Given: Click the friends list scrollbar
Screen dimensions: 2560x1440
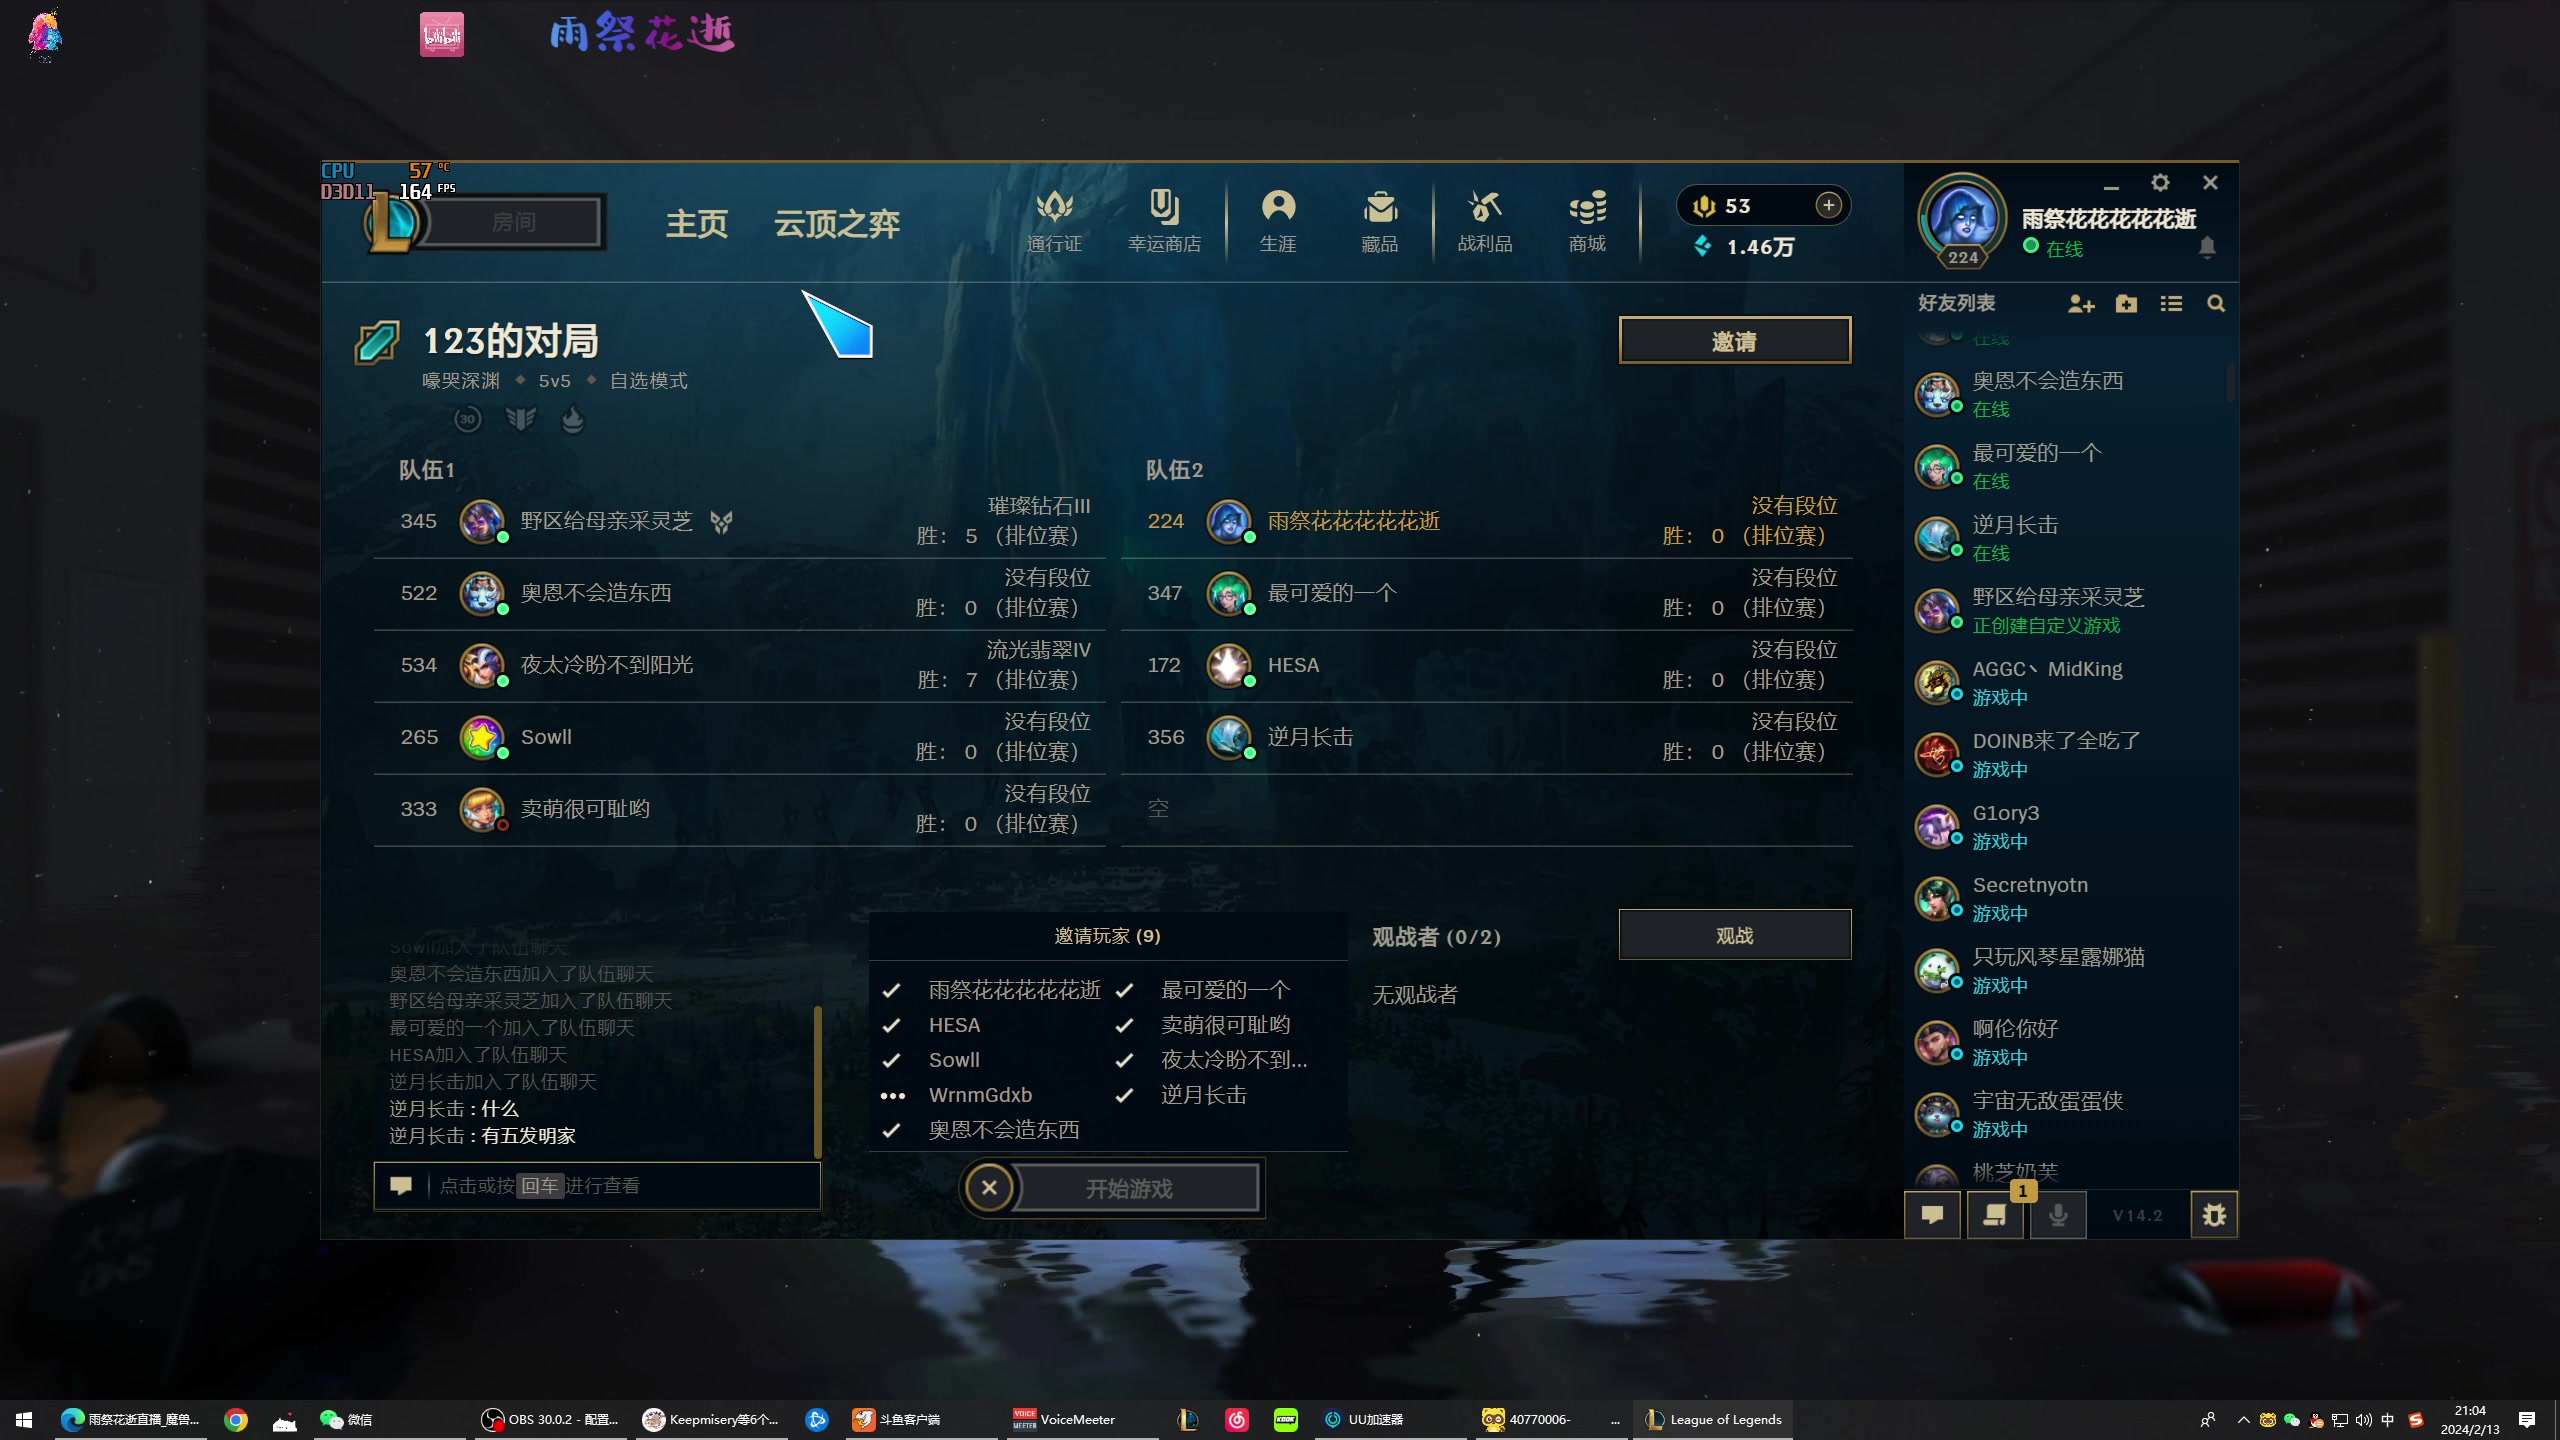Looking at the screenshot, I should click(x=2231, y=380).
